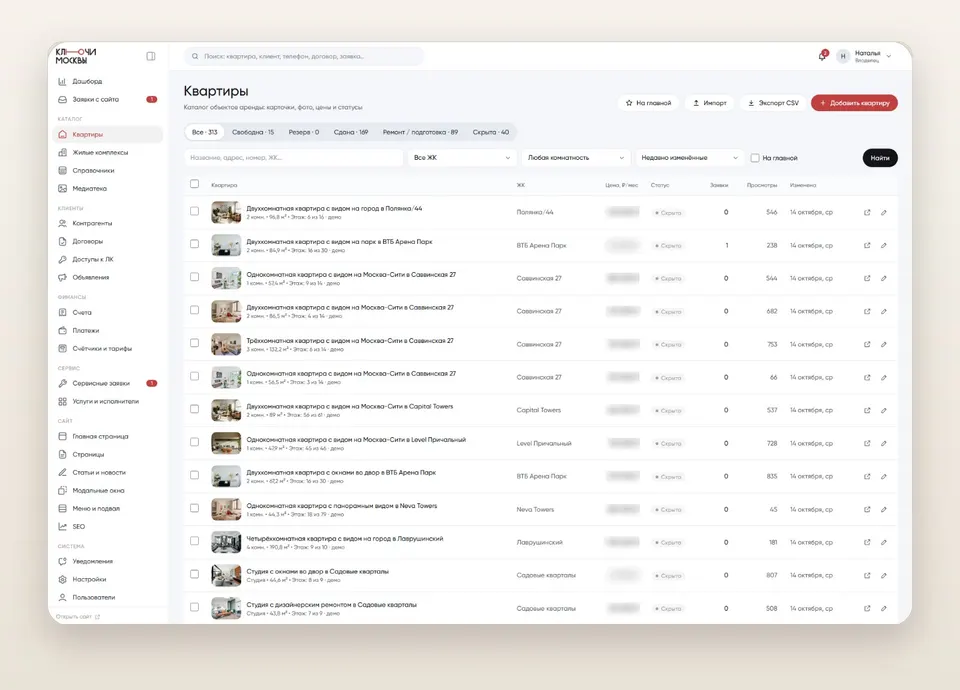Switch to the Сдана · 169 tab
960x690 pixels.
coord(351,132)
